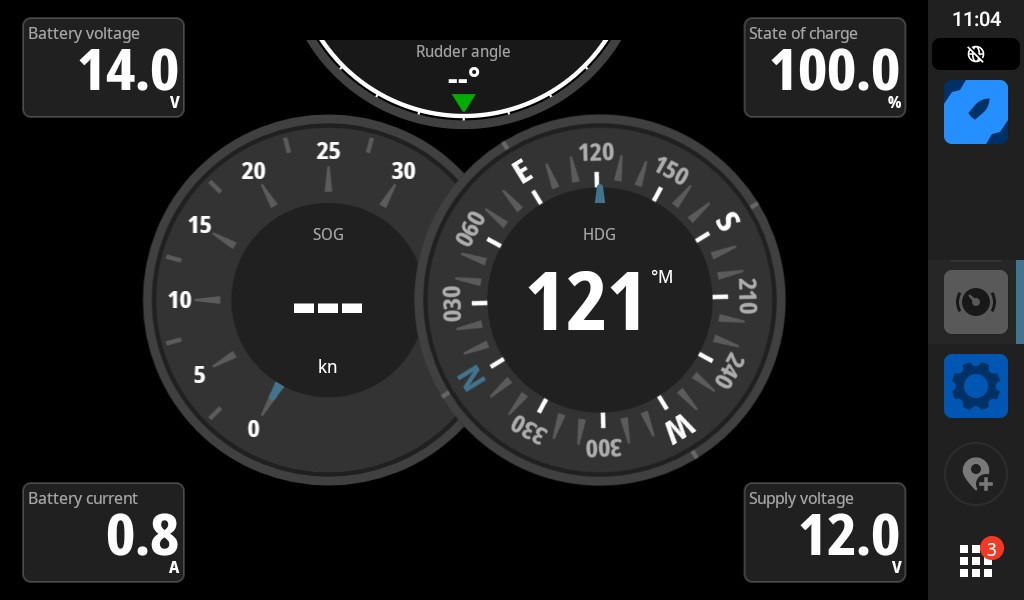Click the blue SOG speed needle
This screenshot has width=1024, height=600.
click(x=273, y=397)
